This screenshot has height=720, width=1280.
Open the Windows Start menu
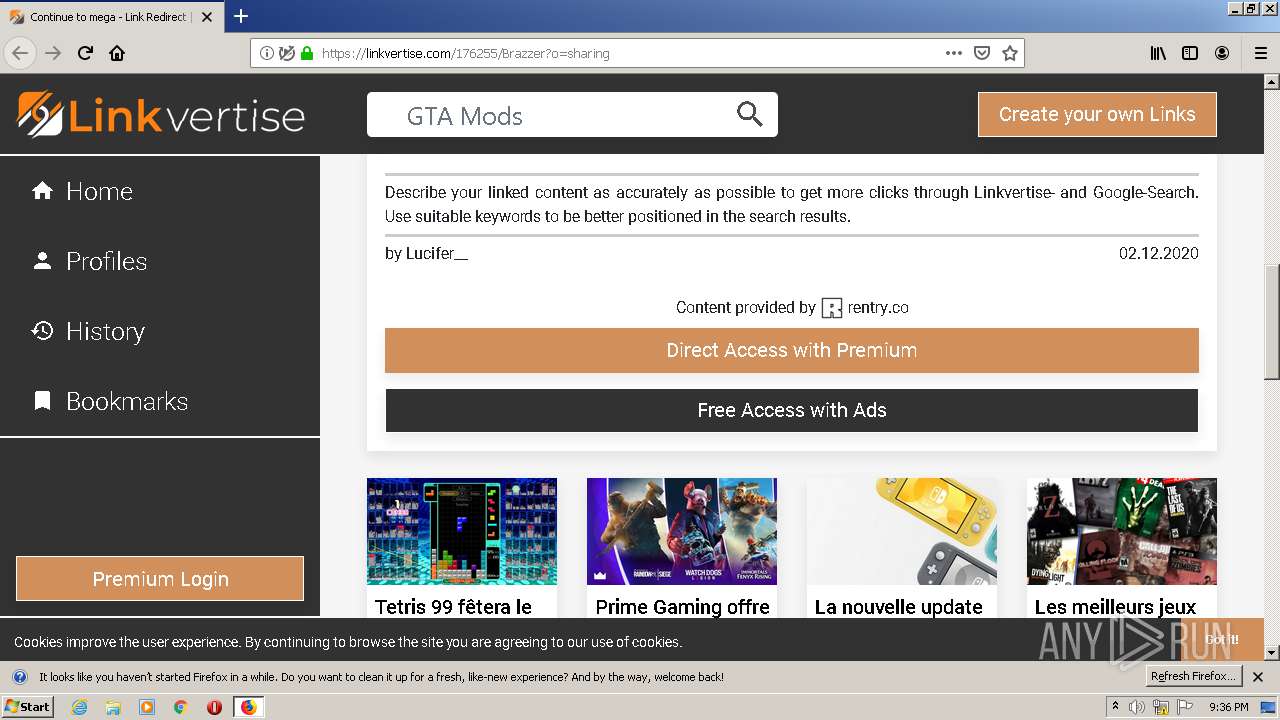[27, 707]
